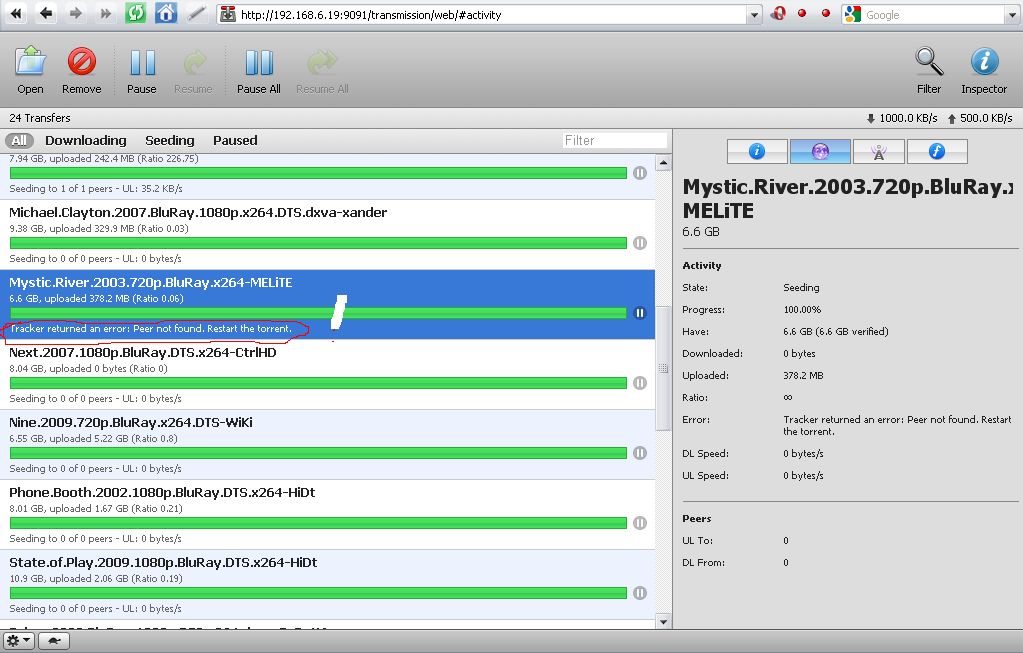Click first red icon beside address bar
This screenshot has height=653, width=1023.
point(778,14)
